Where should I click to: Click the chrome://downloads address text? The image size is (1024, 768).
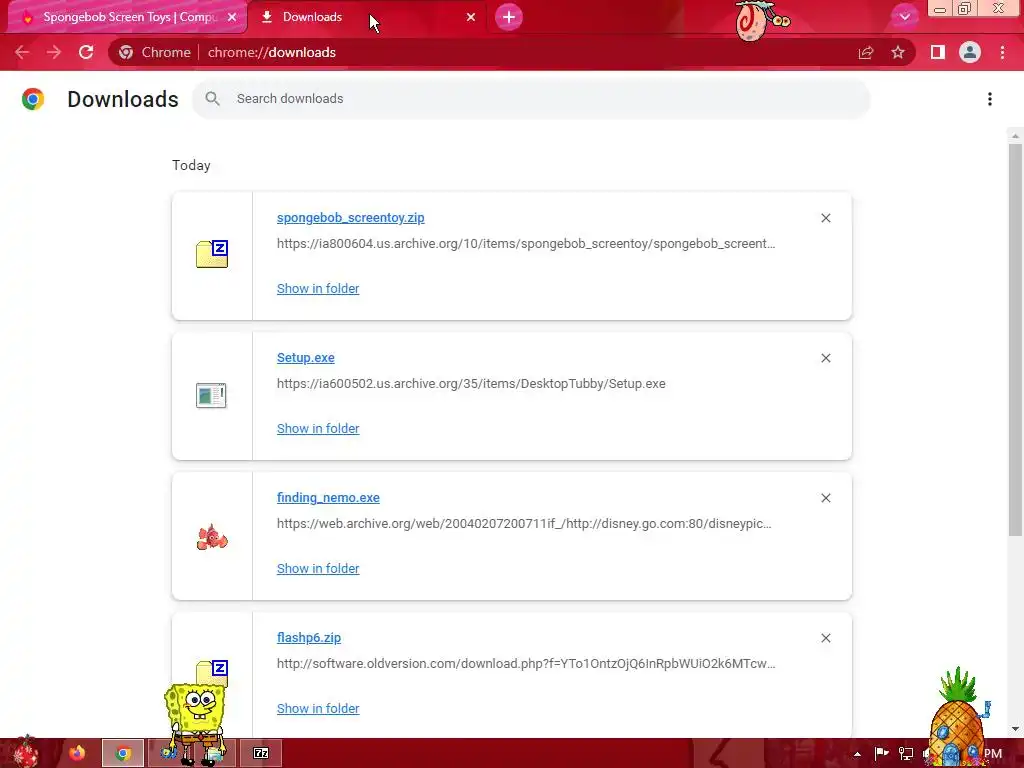point(272,52)
